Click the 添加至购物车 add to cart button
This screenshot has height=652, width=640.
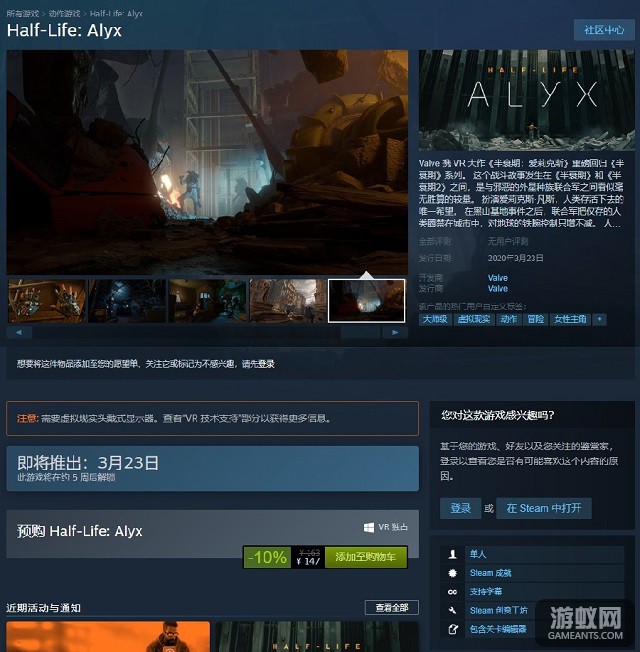(x=366, y=557)
